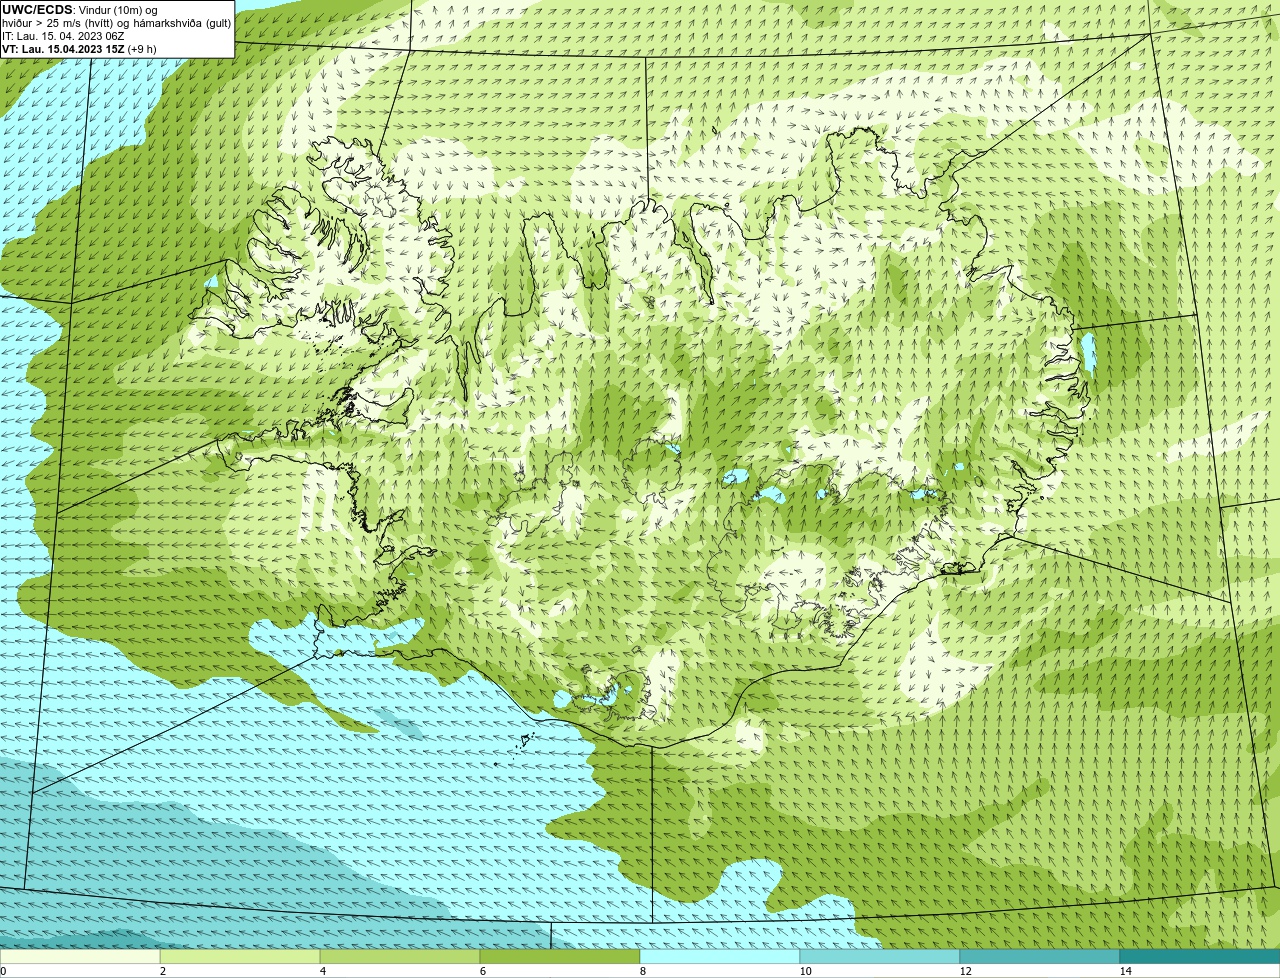Click the "UWC/ECDS: Vindur (10m) og" title line
1280x978 pixels.
80,10
